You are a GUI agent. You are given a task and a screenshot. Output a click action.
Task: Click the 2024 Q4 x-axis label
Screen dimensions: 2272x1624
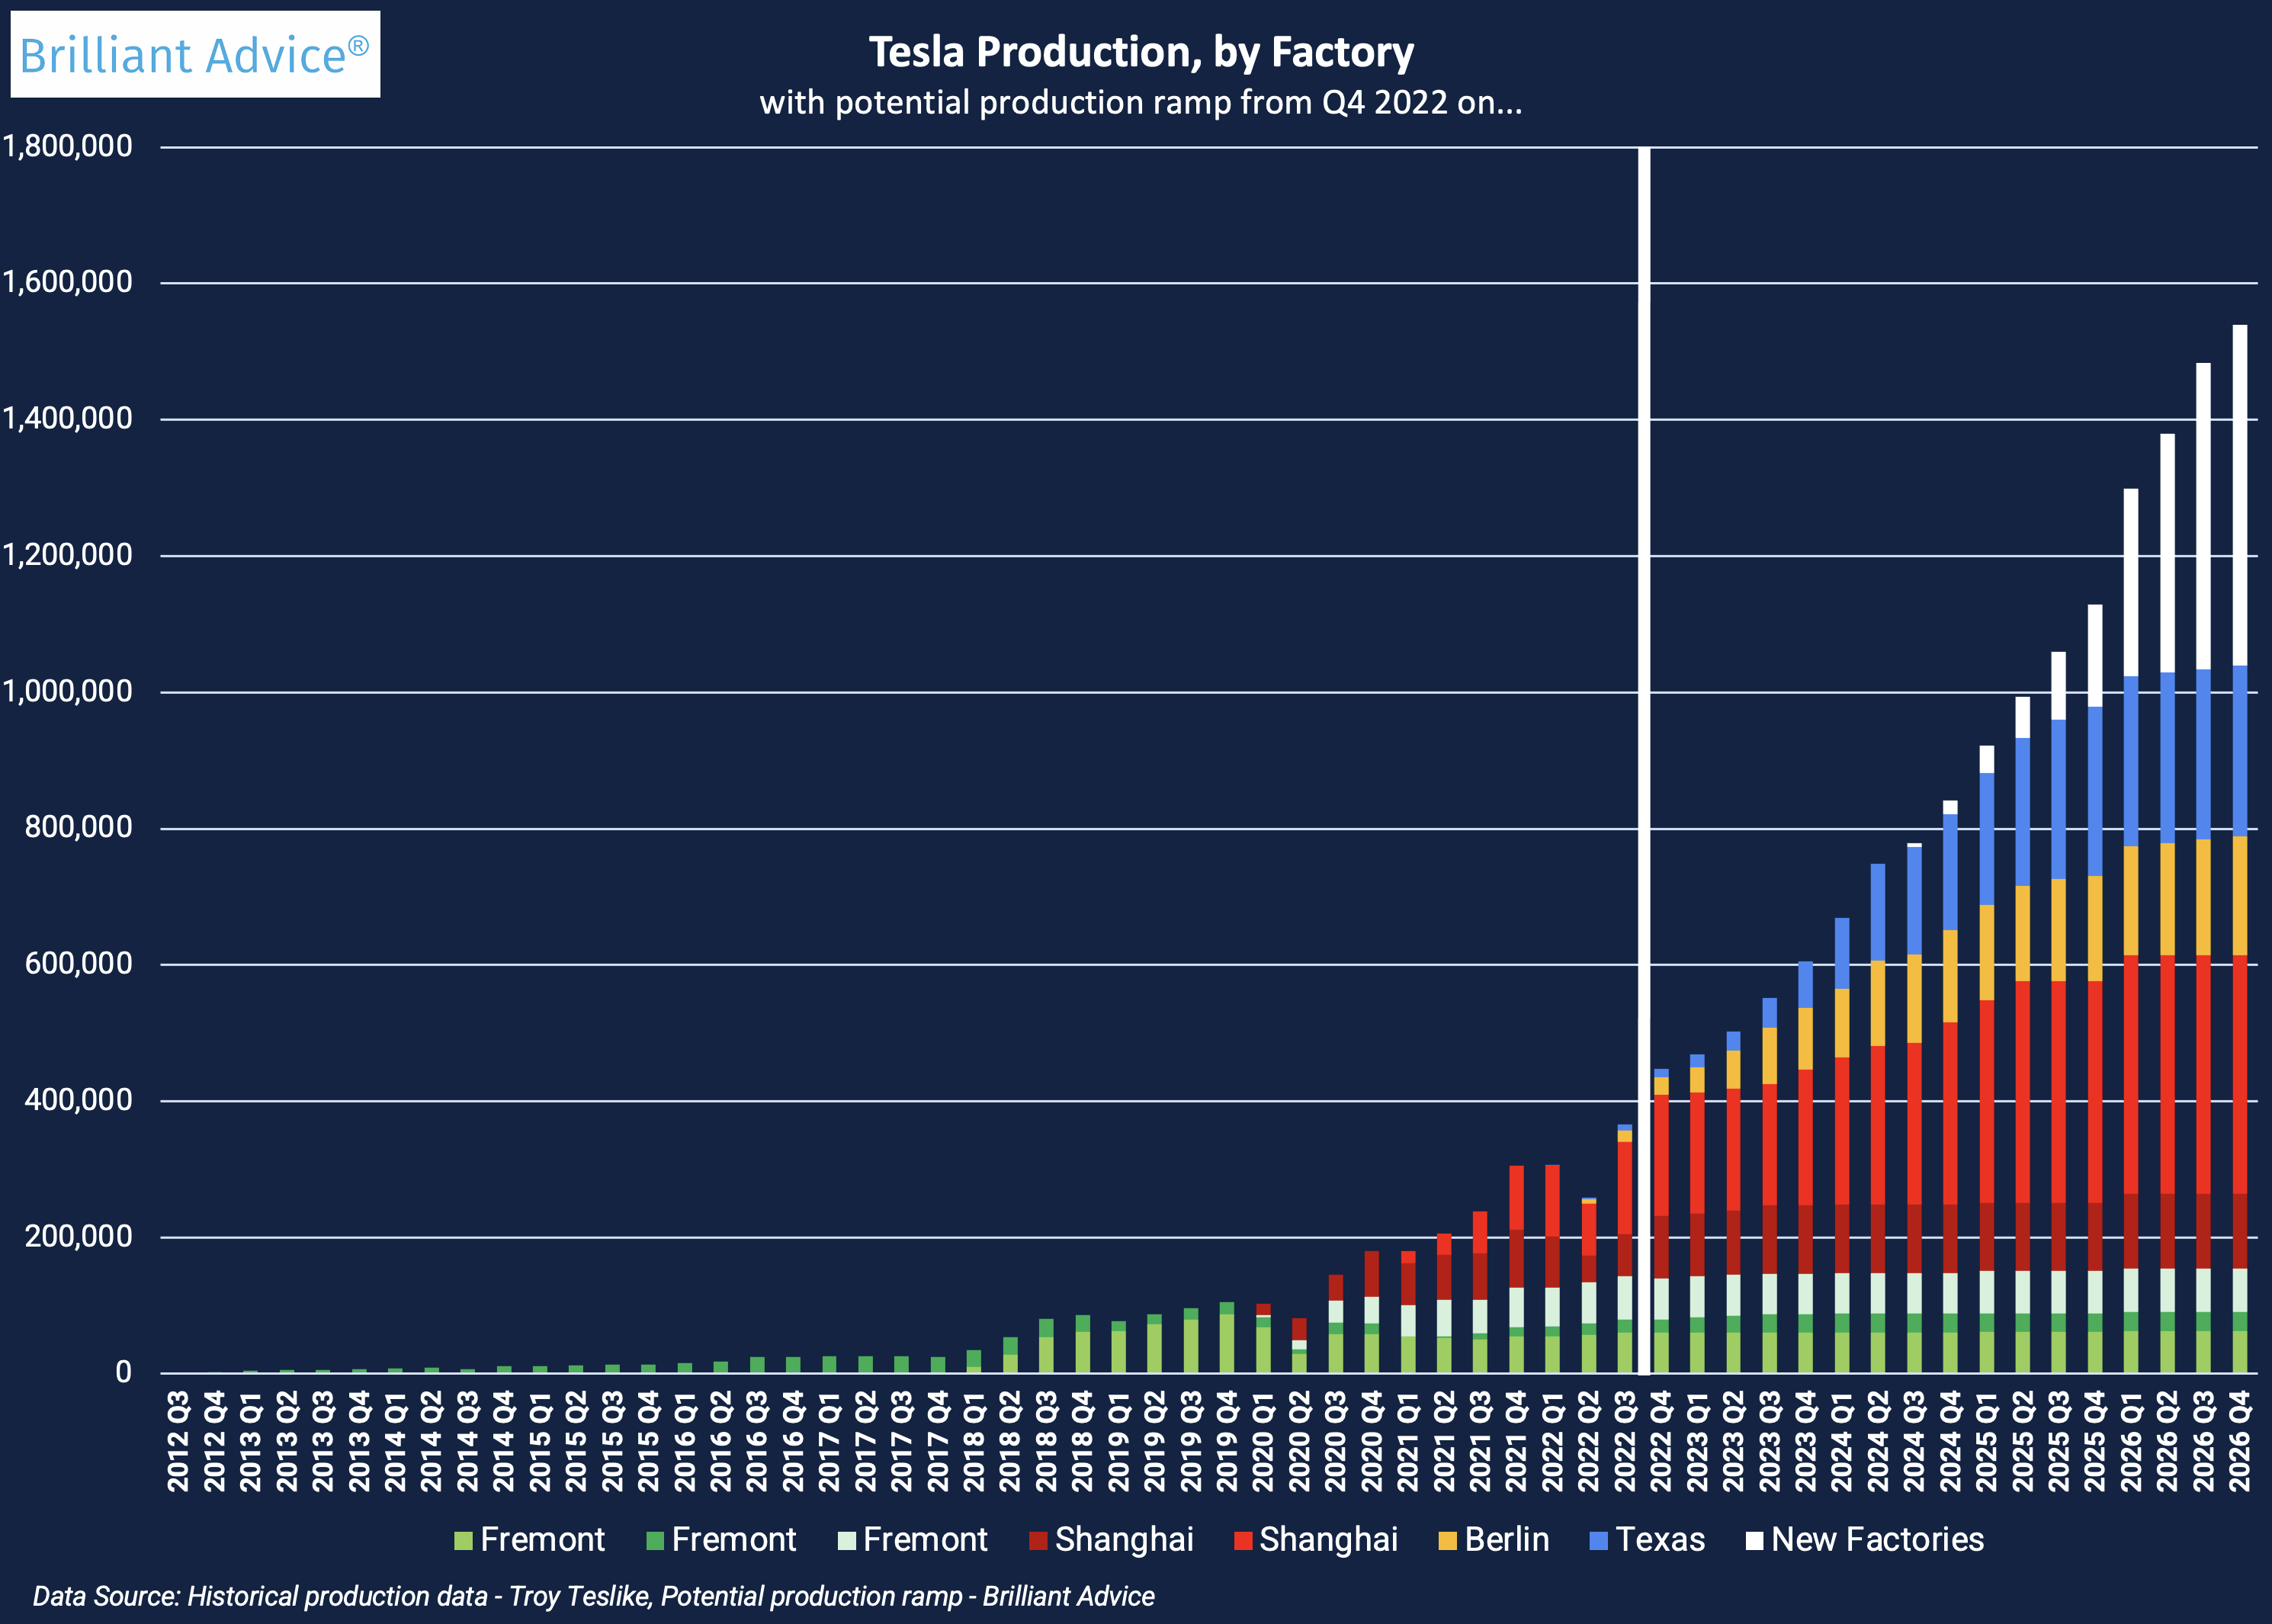click(1950, 1441)
